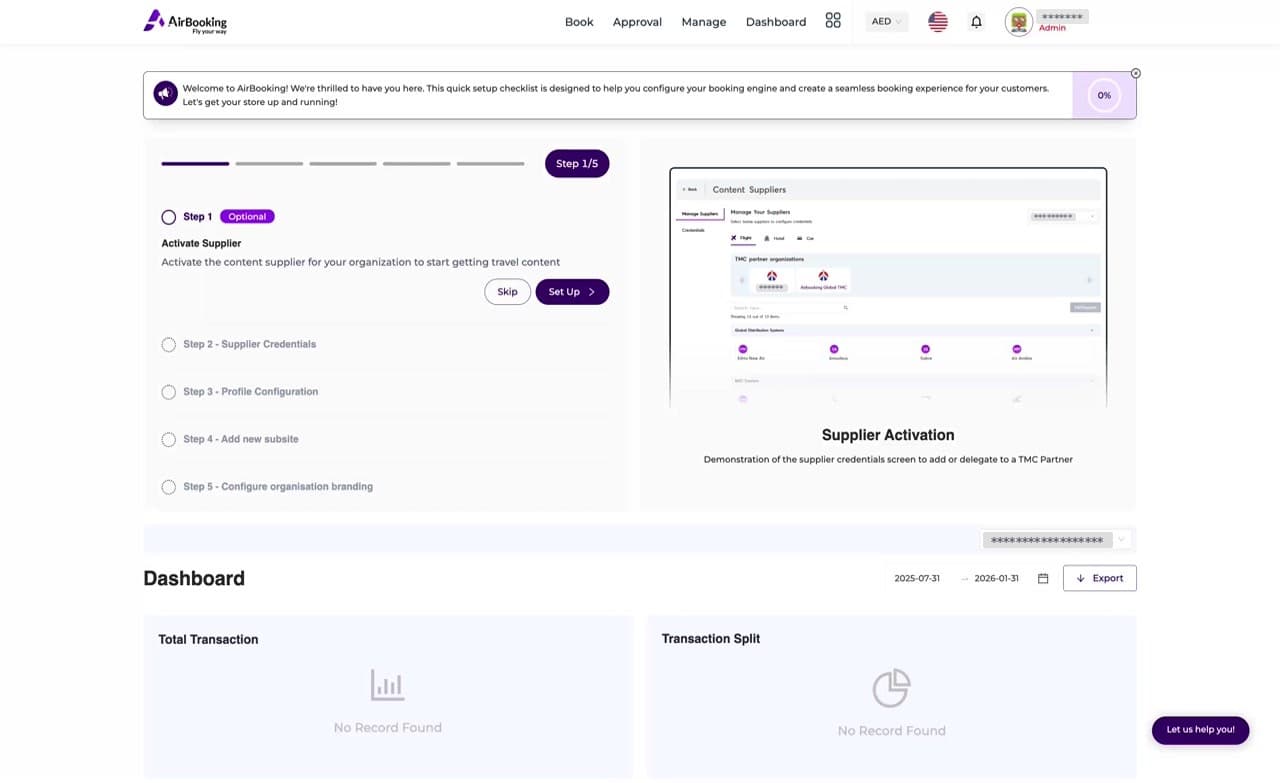Image resolution: width=1280 pixels, height=783 pixels.
Task: Click the Activate Supplier heading
Action: click(201, 243)
